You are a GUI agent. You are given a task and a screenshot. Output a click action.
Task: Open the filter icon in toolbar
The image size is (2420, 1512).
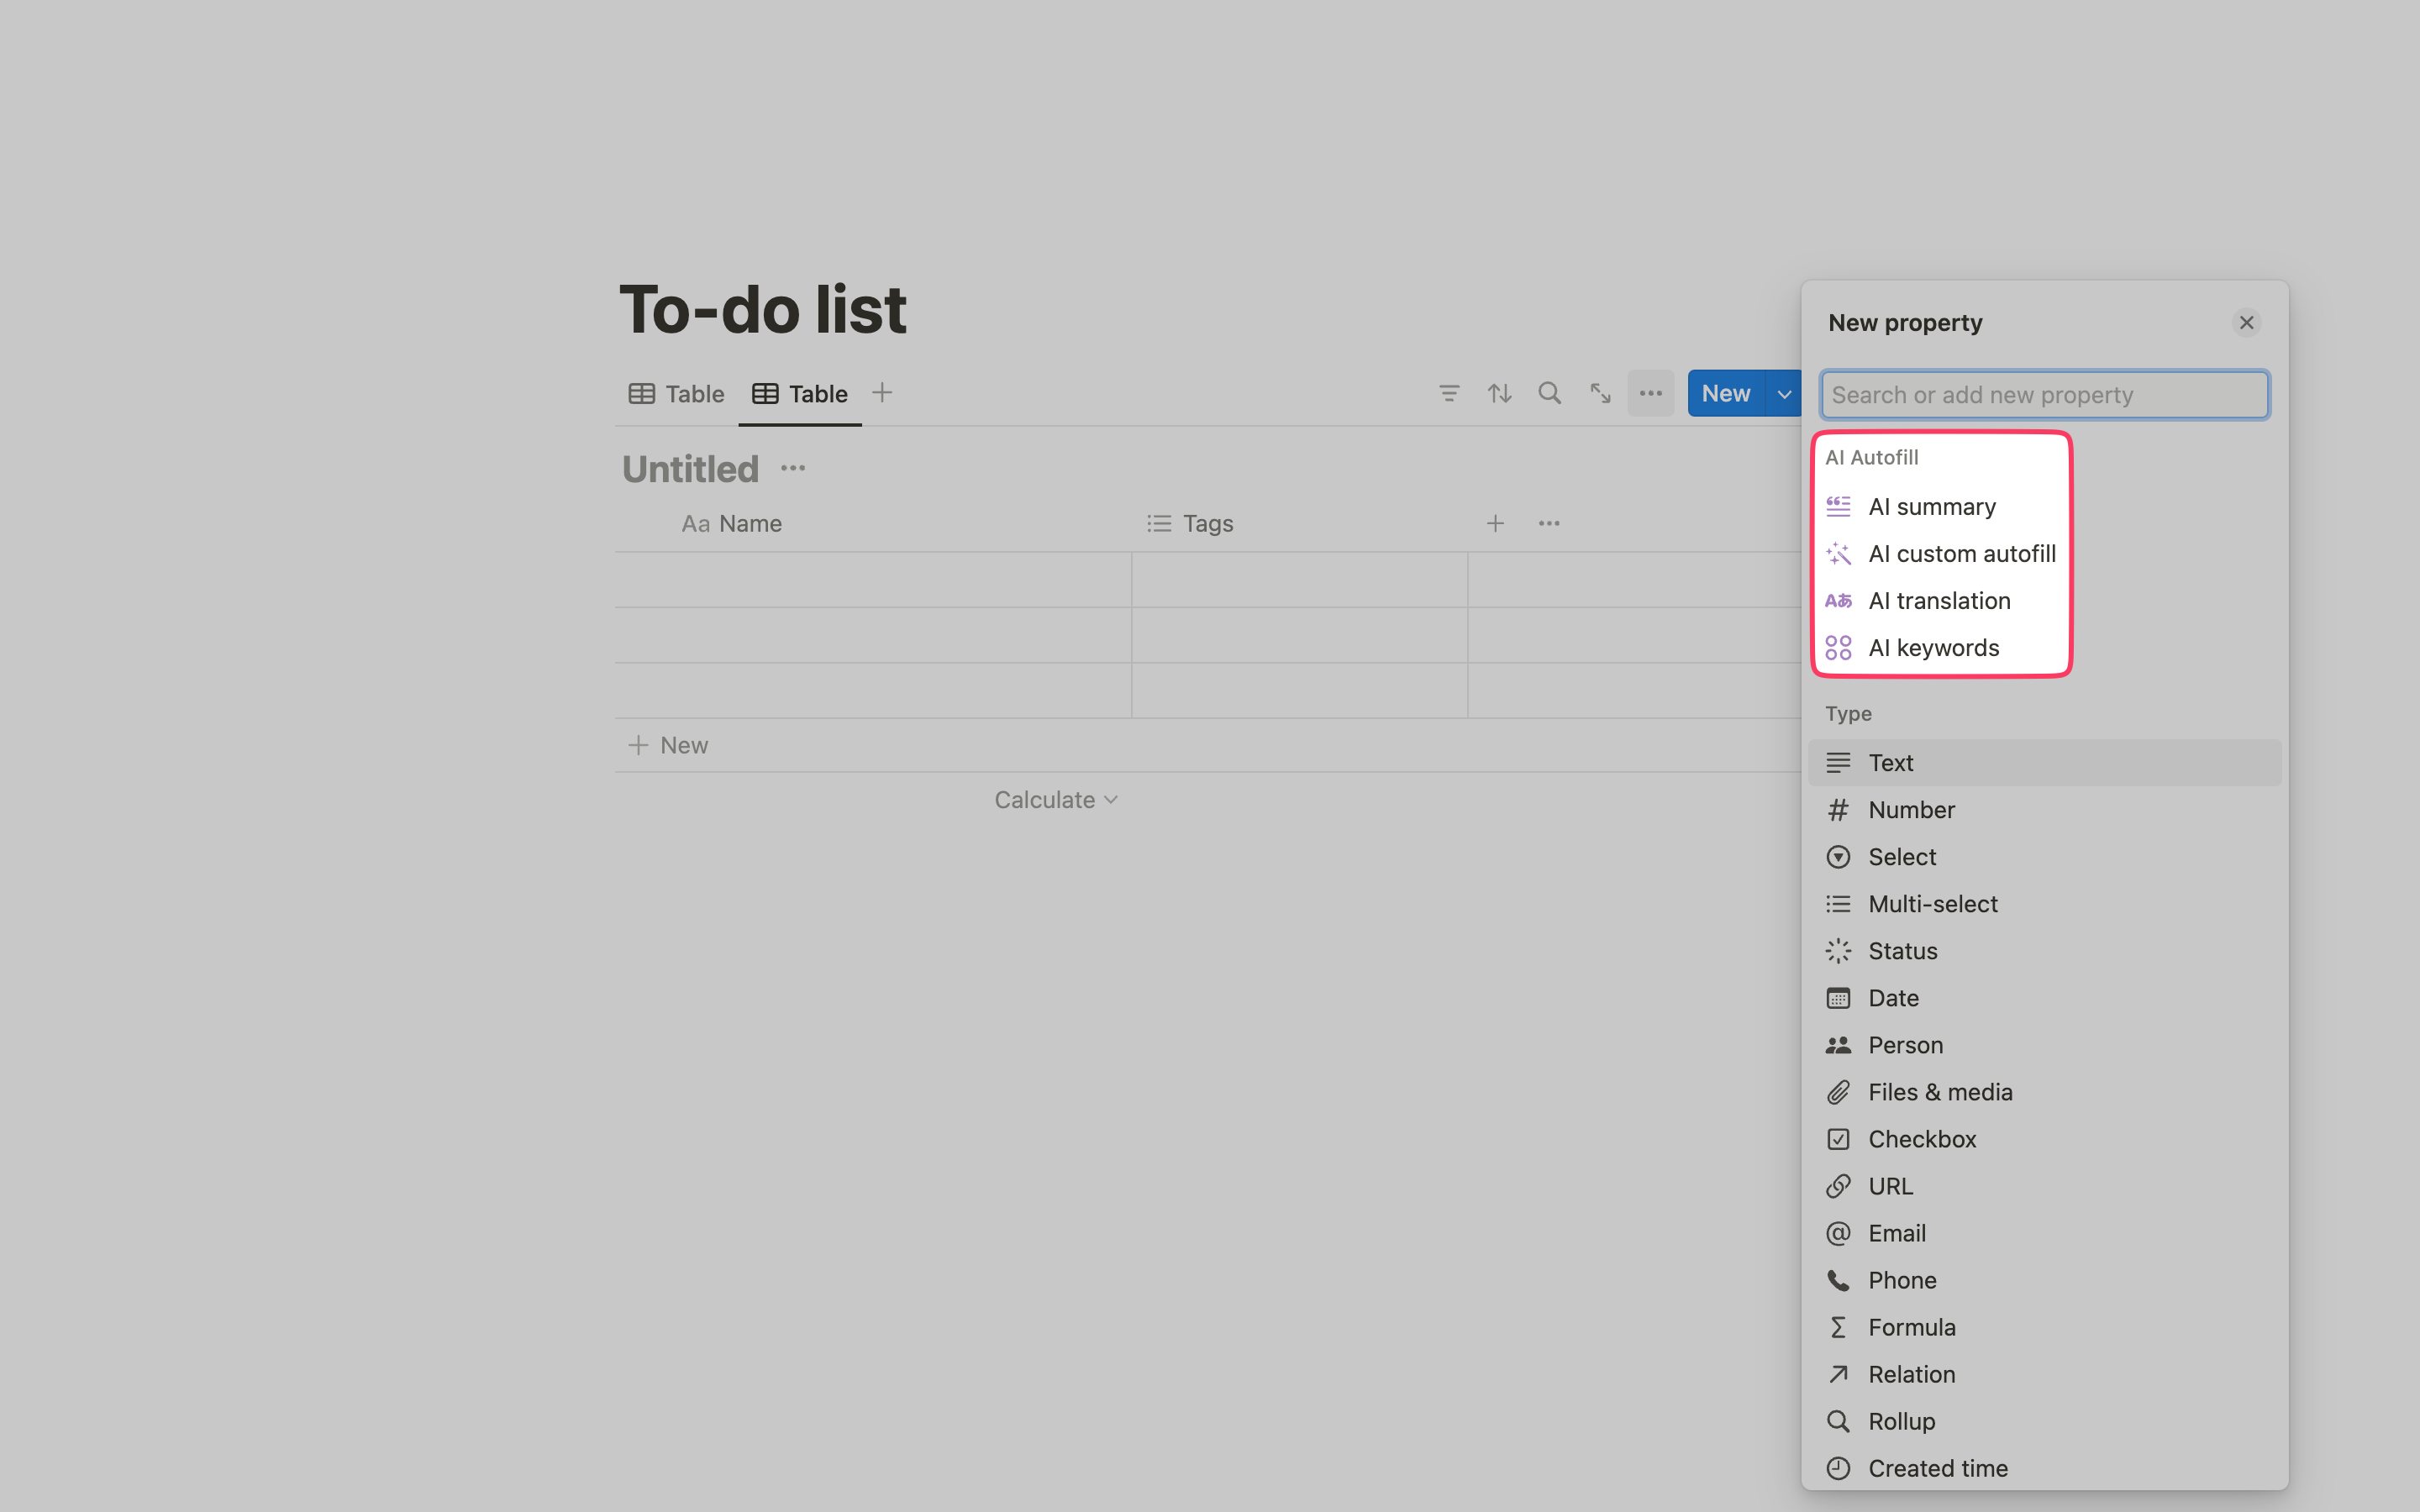1449,394
